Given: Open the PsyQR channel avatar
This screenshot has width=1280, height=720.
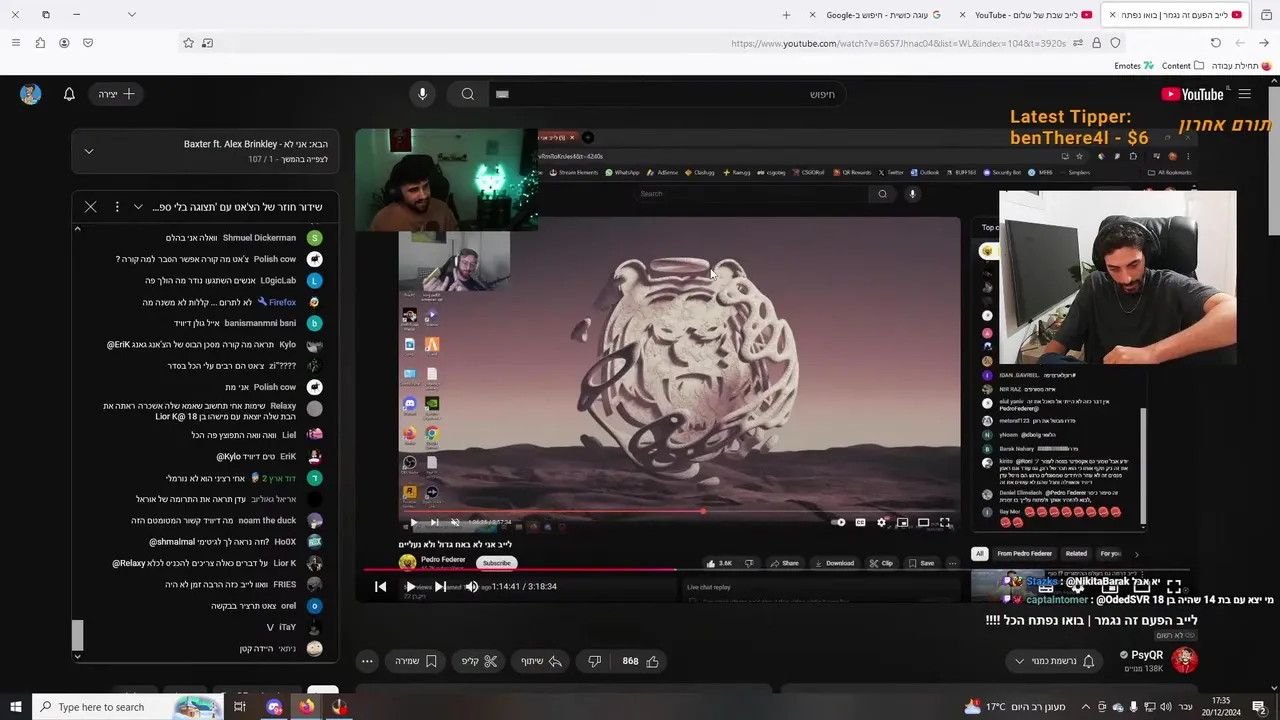Looking at the screenshot, I should [1184, 660].
